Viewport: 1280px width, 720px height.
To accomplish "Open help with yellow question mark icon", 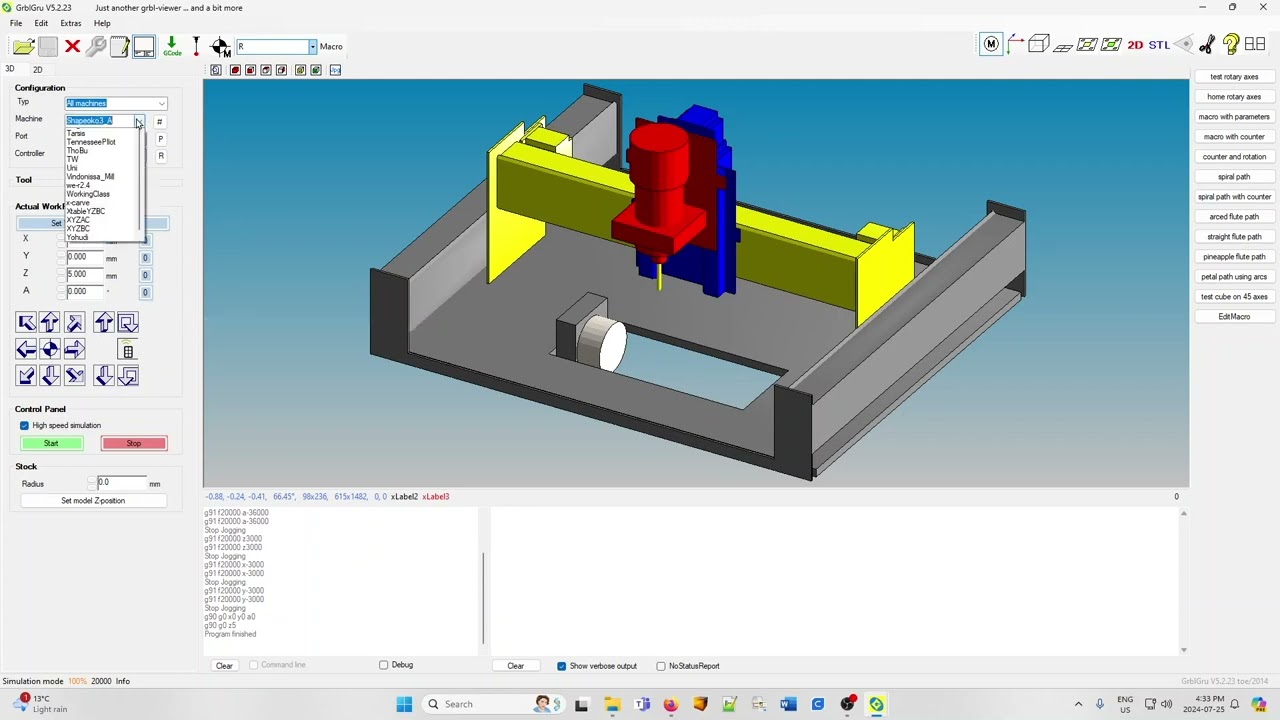I will 1231,44.
